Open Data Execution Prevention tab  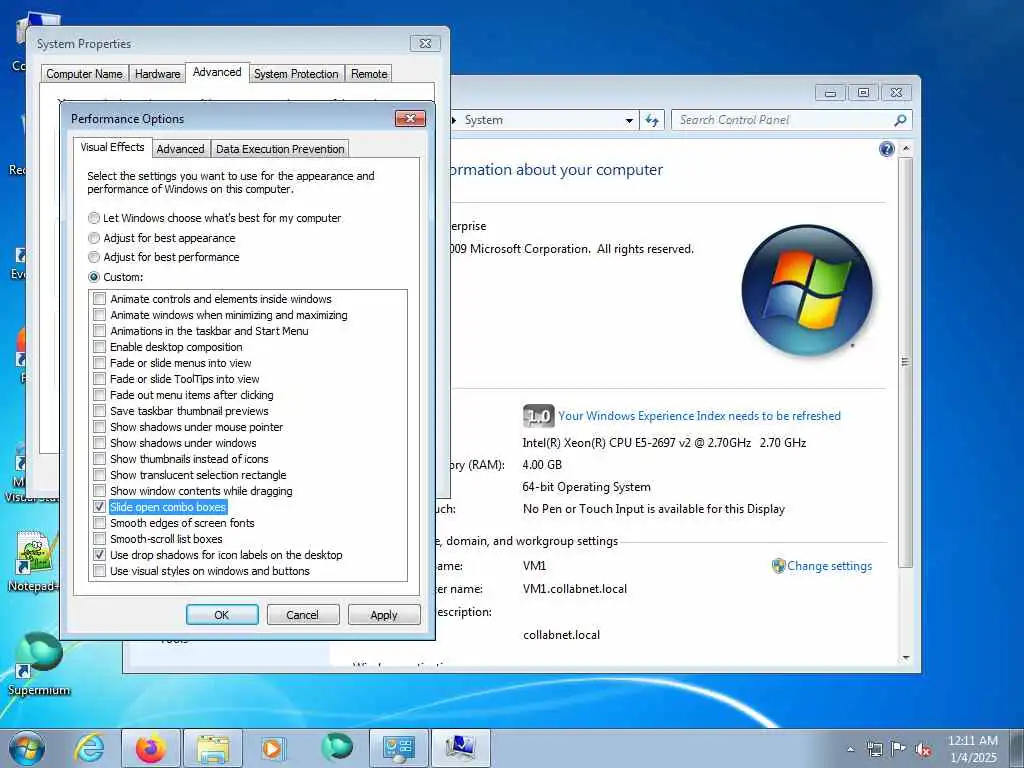[280, 149]
